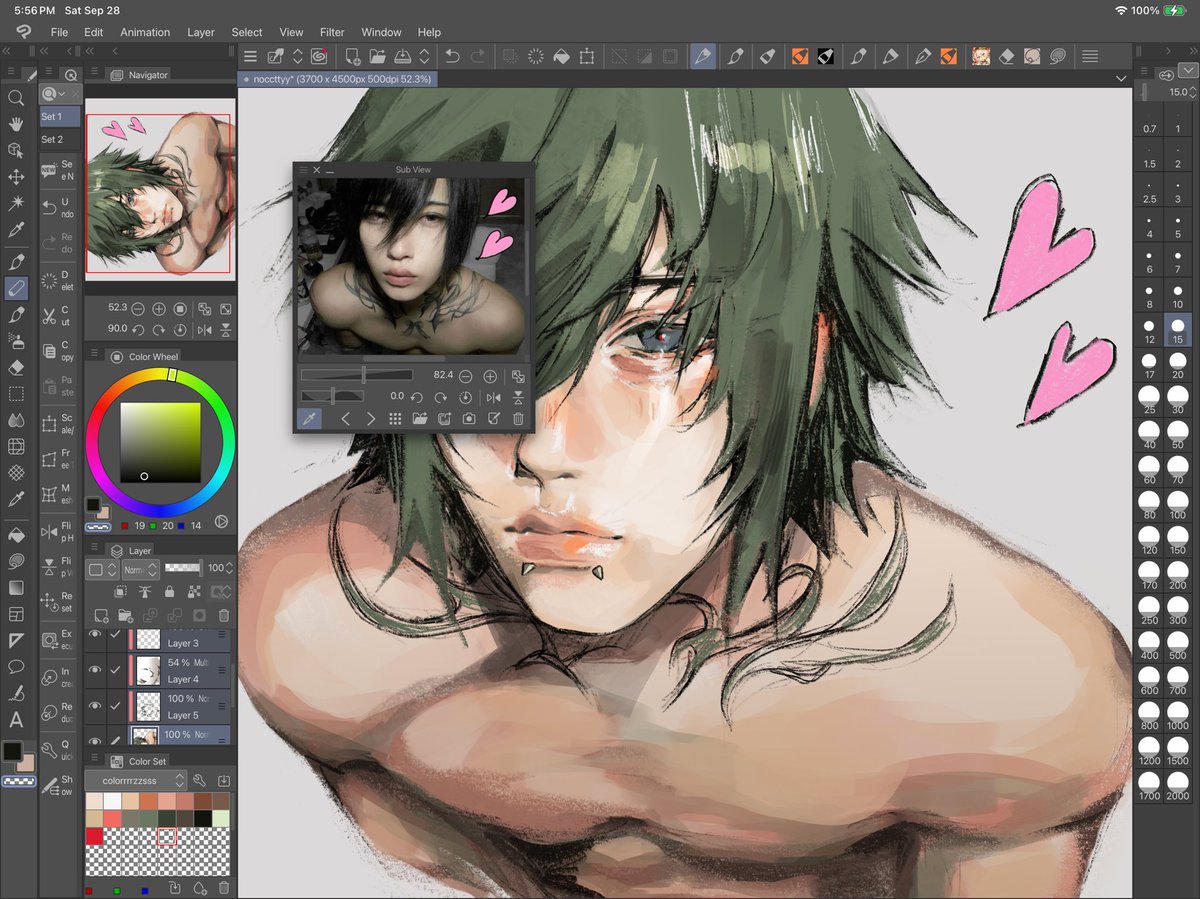Lock the layer with padlock icon
This screenshot has height=899, width=1200.
click(x=168, y=592)
